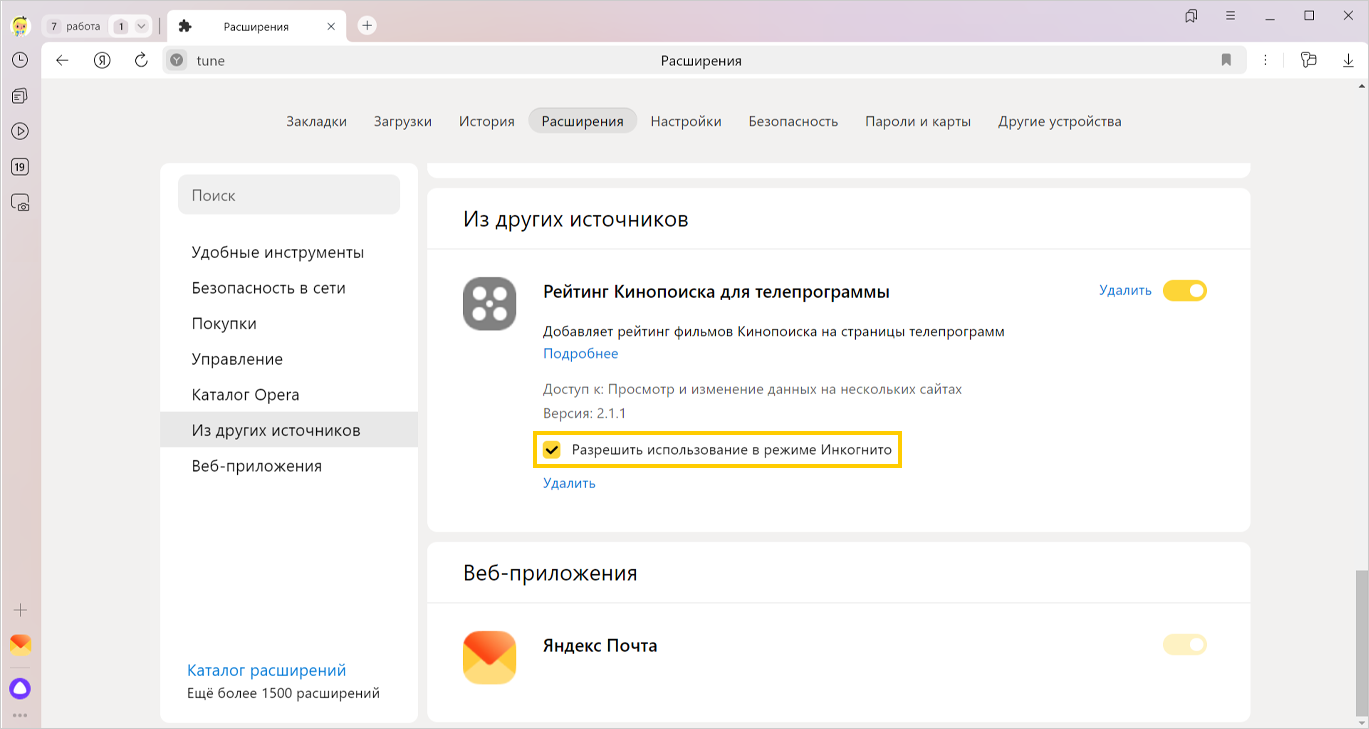1369x729 pixels.
Task: Bookmark this page icon in address bar
Action: pos(1226,60)
